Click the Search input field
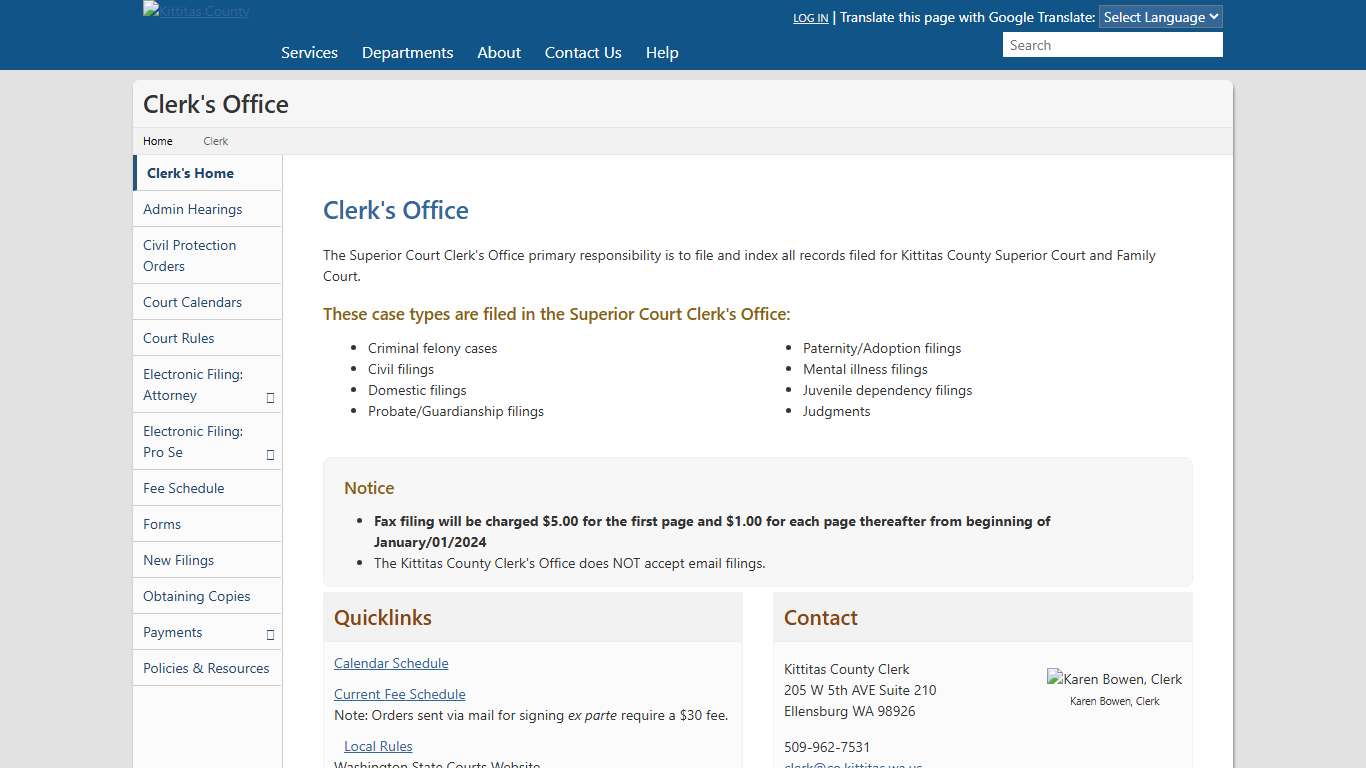The width and height of the screenshot is (1366, 768). tap(1112, 44)
